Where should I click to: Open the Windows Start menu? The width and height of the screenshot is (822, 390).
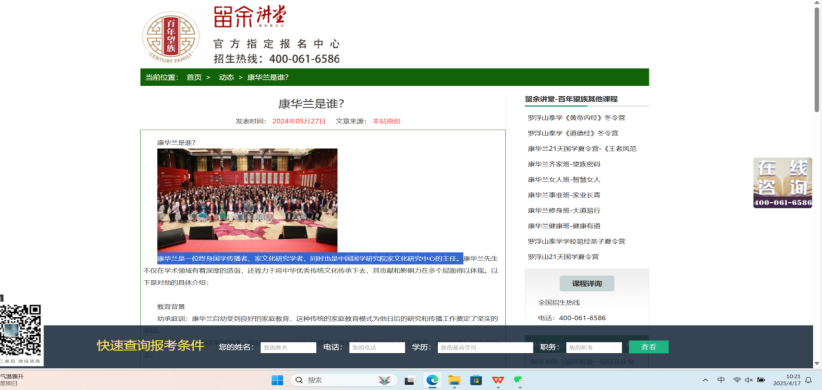pyautogui.click(x=277, y=380)
